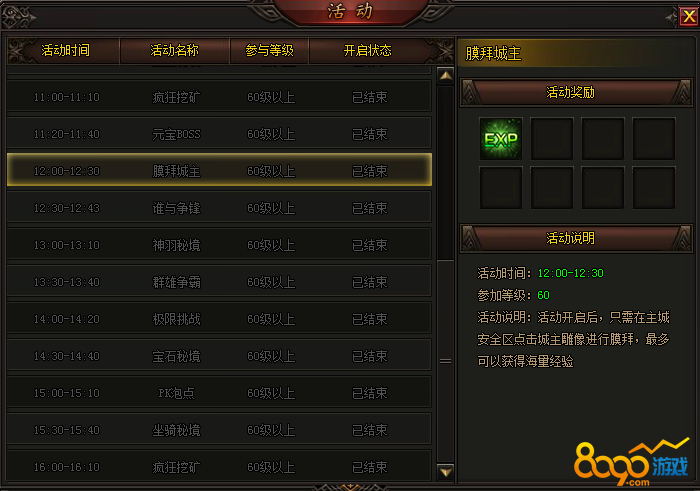Select the highlighted 膜拜城主 row
The height and width of the screenshot is (491, 700).
coord(219,170)
